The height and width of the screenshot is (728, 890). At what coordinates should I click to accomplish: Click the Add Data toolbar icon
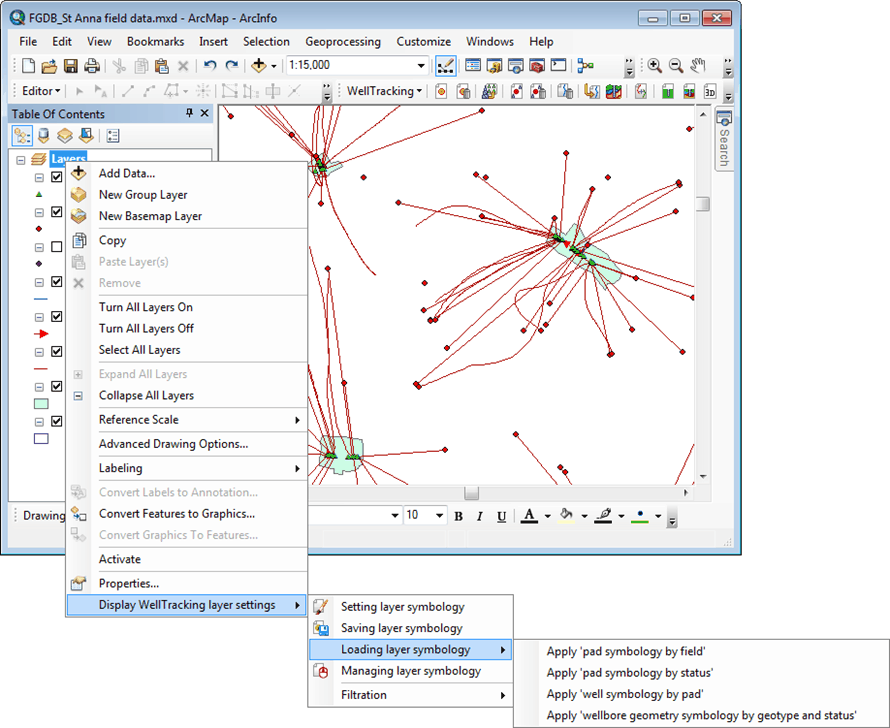click(259, 66)
